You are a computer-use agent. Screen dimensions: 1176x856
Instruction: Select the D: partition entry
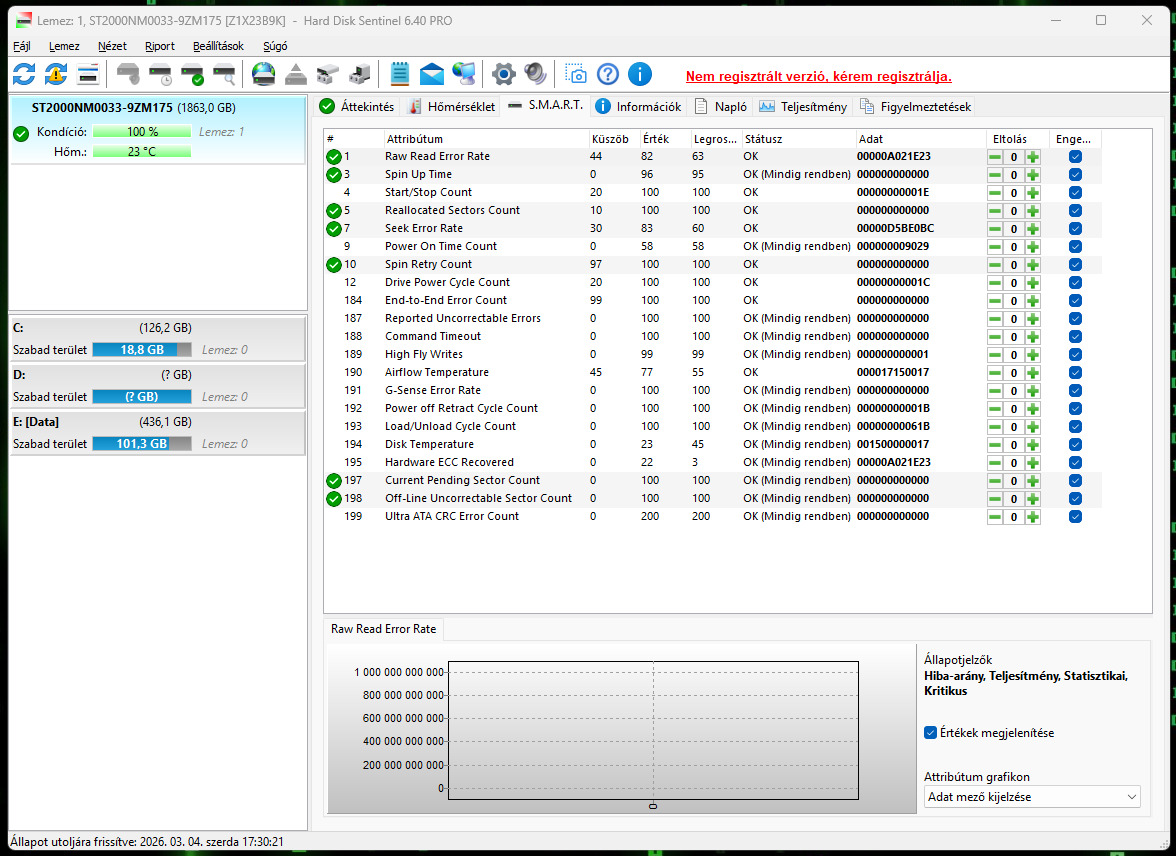point(158,386)
